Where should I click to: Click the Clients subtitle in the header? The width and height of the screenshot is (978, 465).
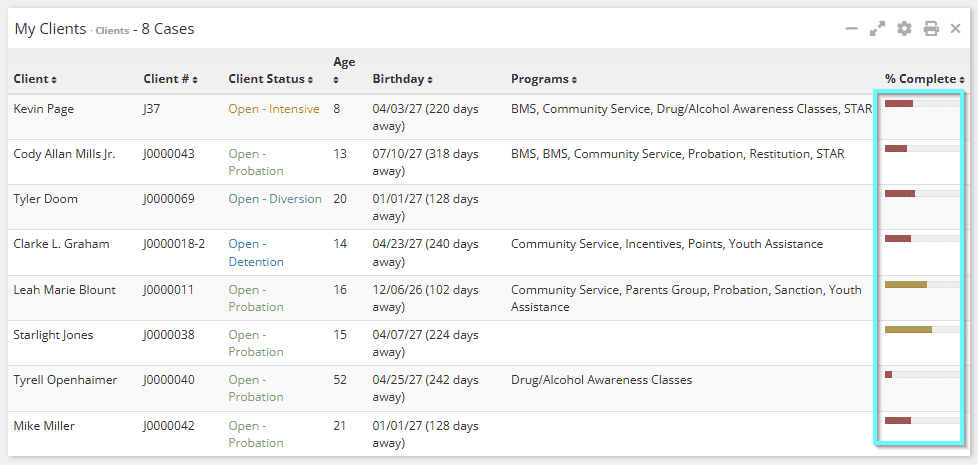[112, 31]
